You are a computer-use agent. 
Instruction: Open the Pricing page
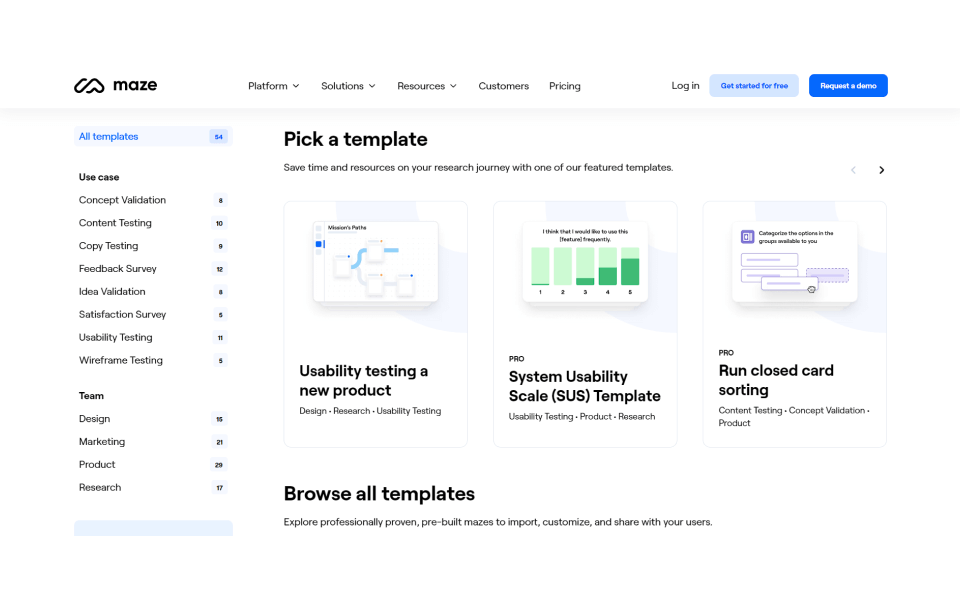pos(564,86)
